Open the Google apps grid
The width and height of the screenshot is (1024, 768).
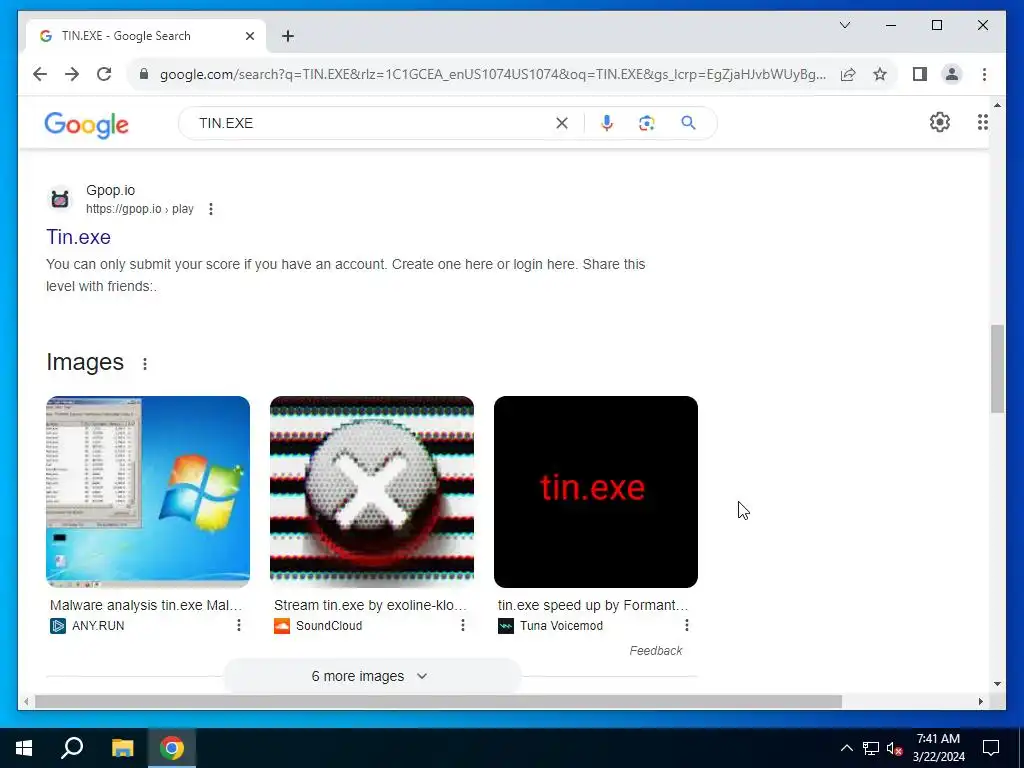pyautogui.click(x=982, y=122)
